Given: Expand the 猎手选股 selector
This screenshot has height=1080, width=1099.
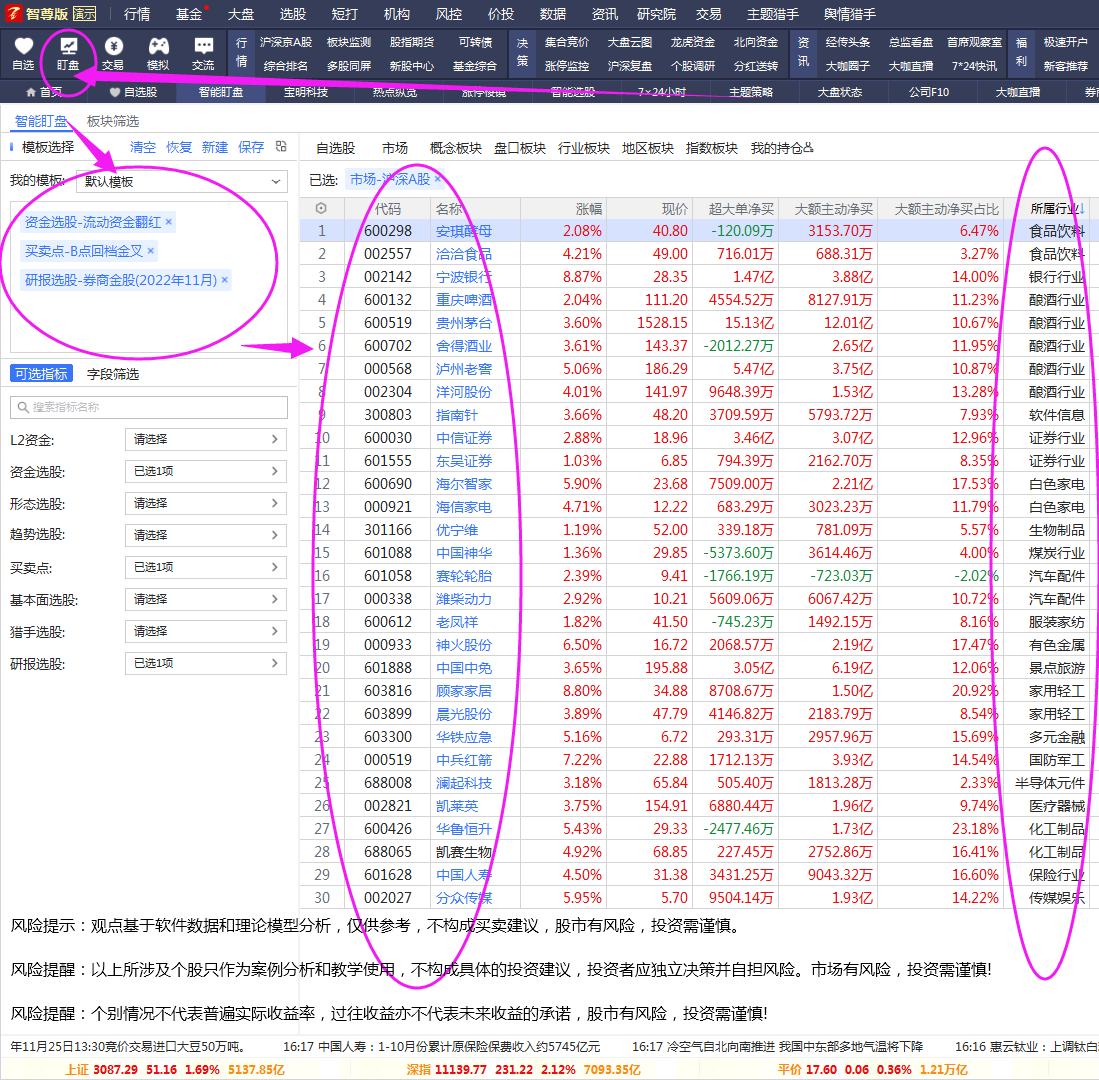Looking at the screenshot, I should (205, 631).
